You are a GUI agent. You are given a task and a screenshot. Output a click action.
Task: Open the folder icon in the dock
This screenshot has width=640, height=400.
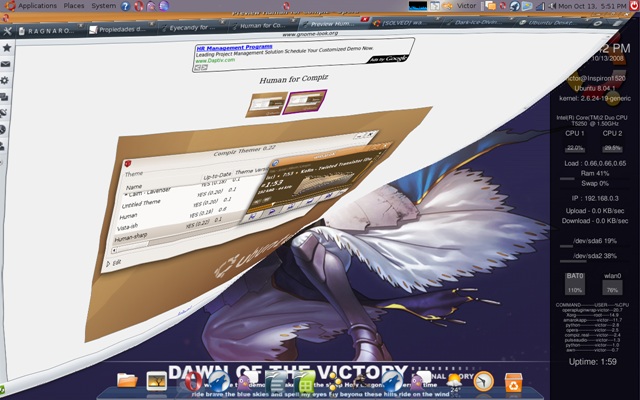click(127, 380)
